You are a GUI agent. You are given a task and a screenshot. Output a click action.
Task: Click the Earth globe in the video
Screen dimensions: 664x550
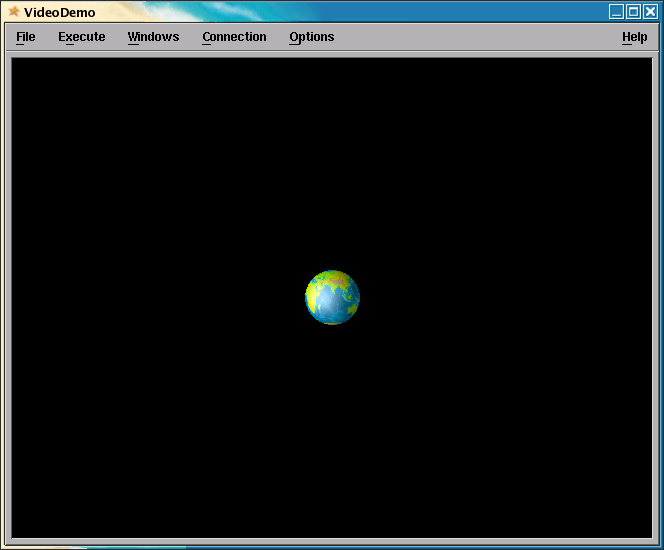(332, 297)
